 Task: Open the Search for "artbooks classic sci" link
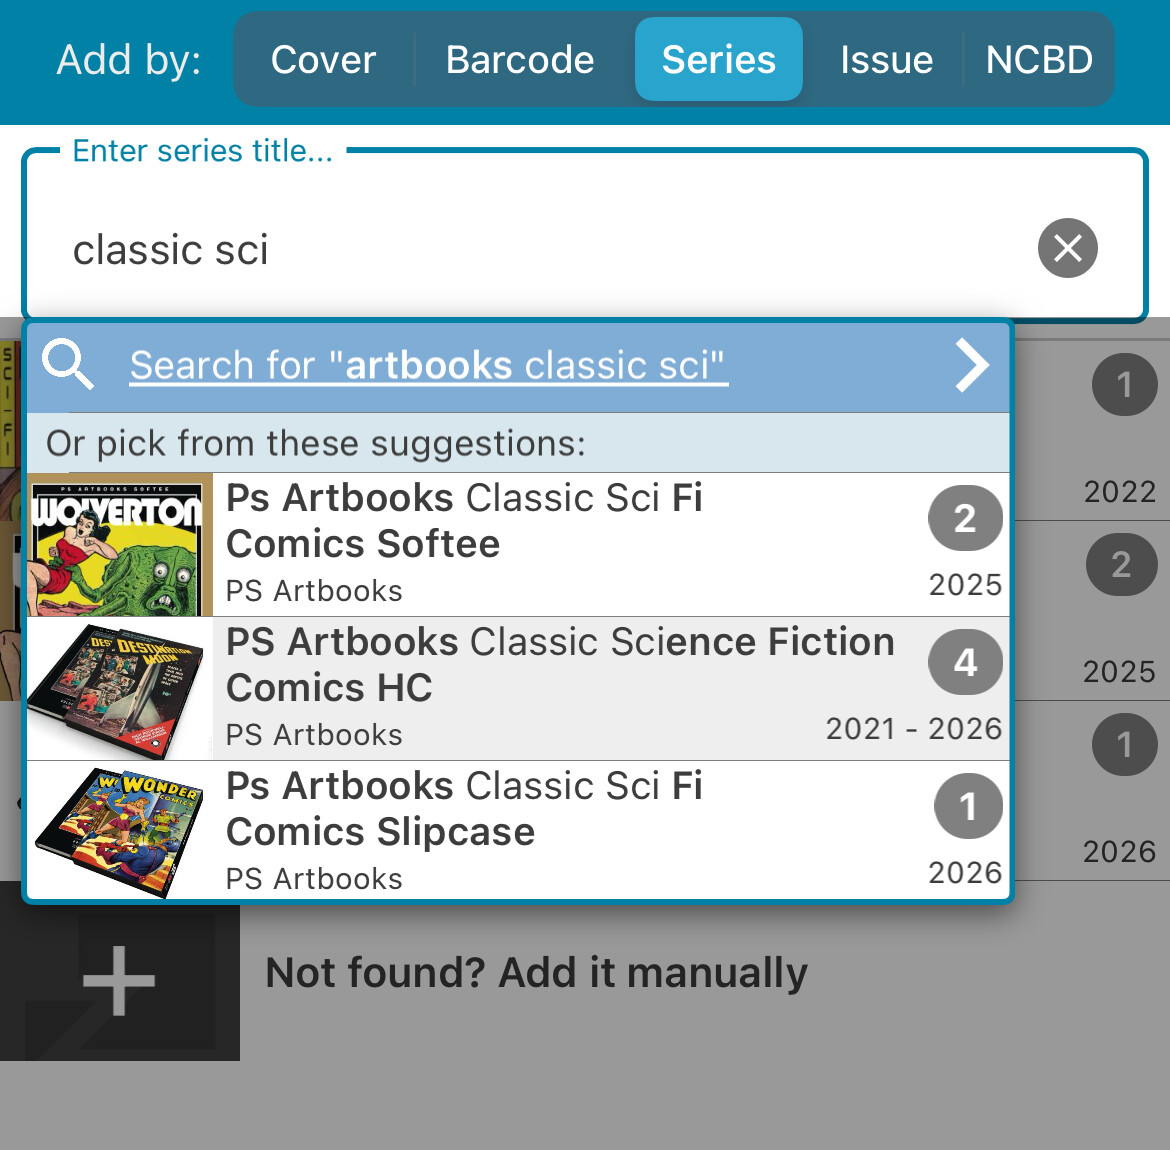[x=428, y=366]
